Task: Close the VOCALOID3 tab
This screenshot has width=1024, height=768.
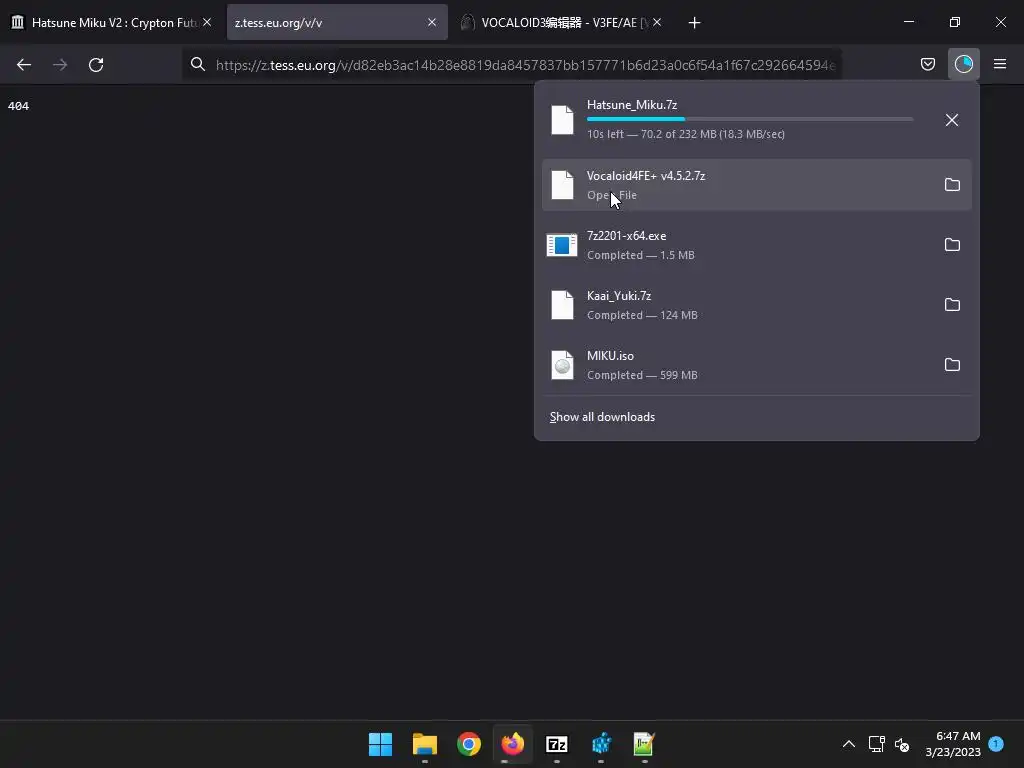Action: tap(657, 22)
